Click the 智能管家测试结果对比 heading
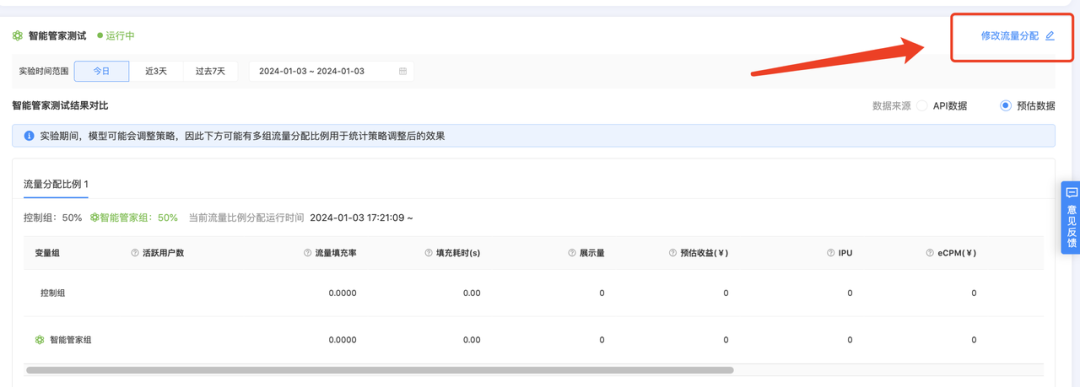Image resolution: width=1080 pixels, height=387 pixels. pos(60,106)
